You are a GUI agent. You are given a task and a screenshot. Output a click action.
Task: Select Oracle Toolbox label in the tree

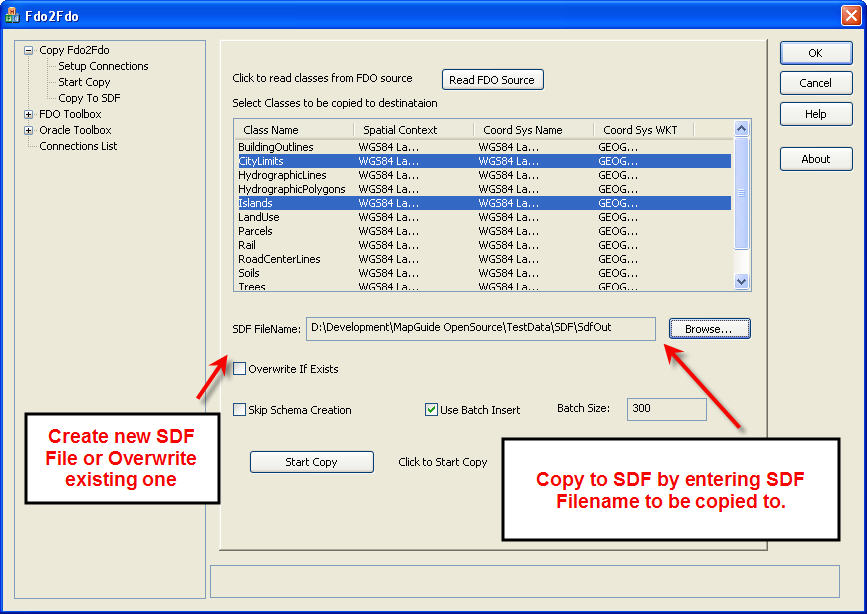click(75, 131)
